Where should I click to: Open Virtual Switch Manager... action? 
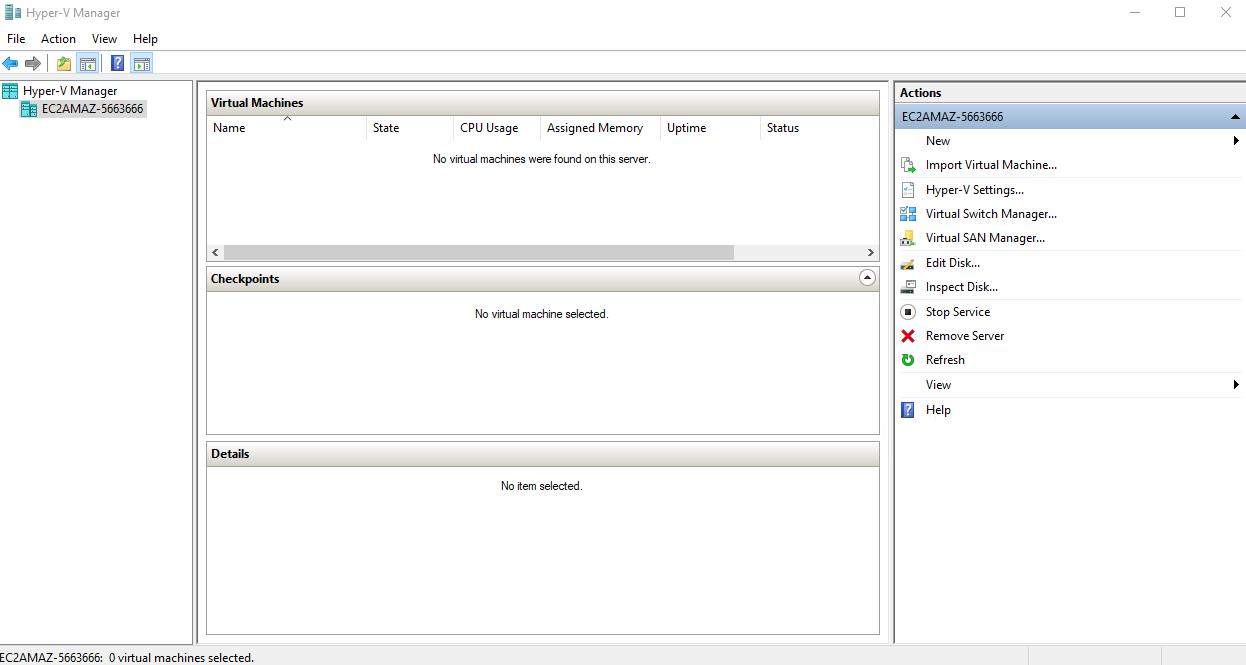point(991,214)
